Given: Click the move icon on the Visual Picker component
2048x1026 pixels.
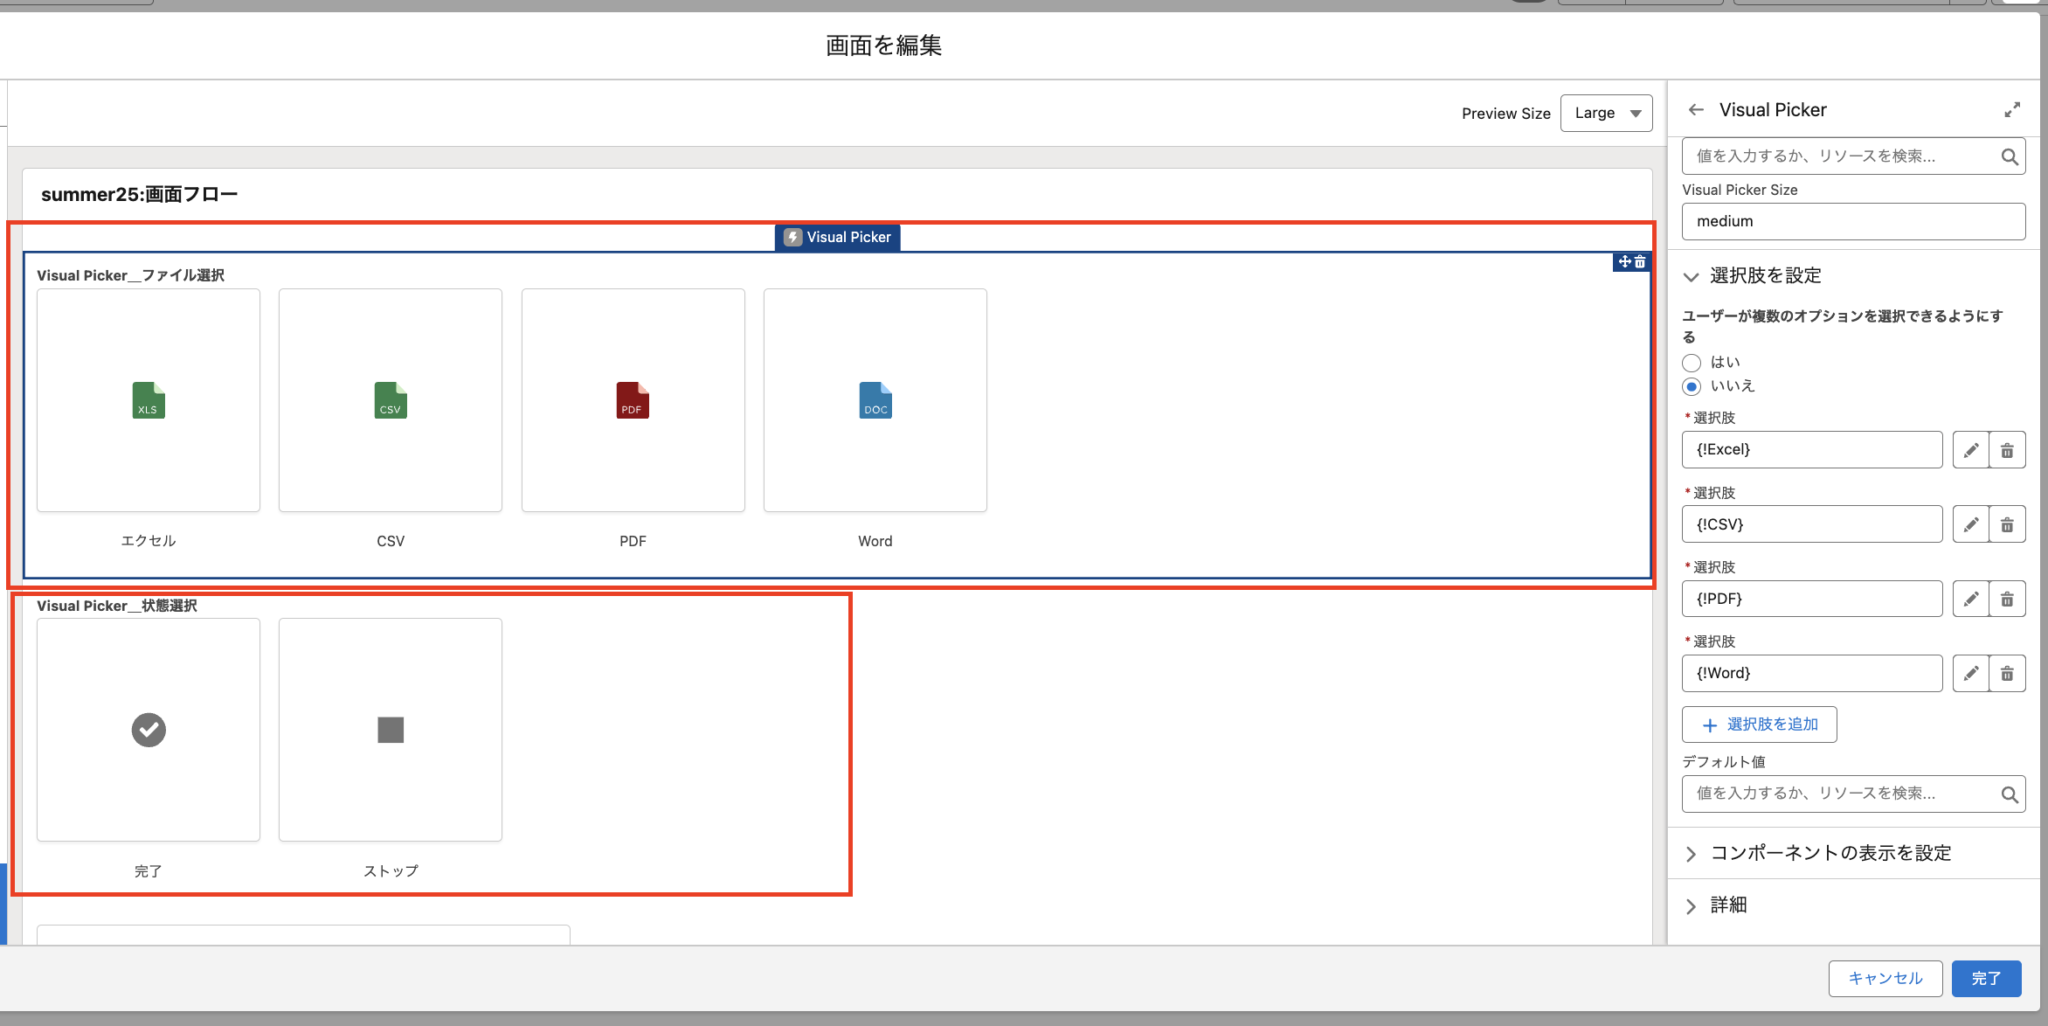Looking at the screenshot, I should tap(1623, 262).
